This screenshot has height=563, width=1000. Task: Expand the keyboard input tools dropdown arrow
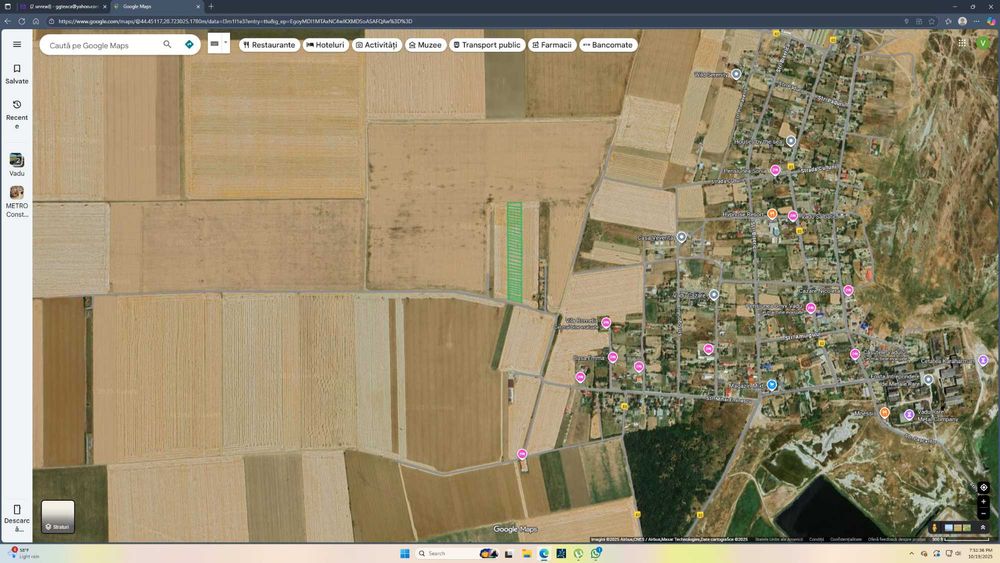point(225,43)
